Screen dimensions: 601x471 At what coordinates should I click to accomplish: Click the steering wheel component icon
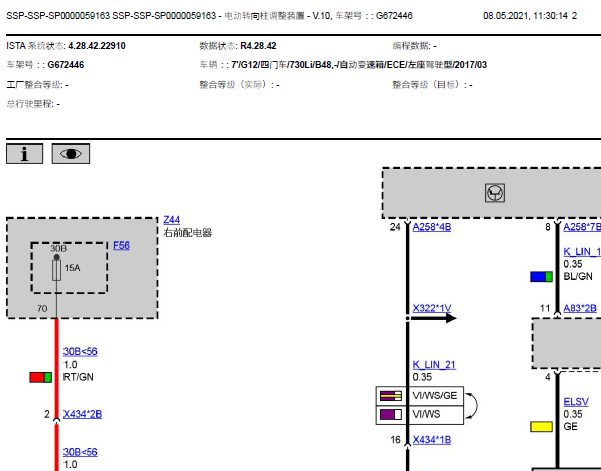(x=495, y=193)
